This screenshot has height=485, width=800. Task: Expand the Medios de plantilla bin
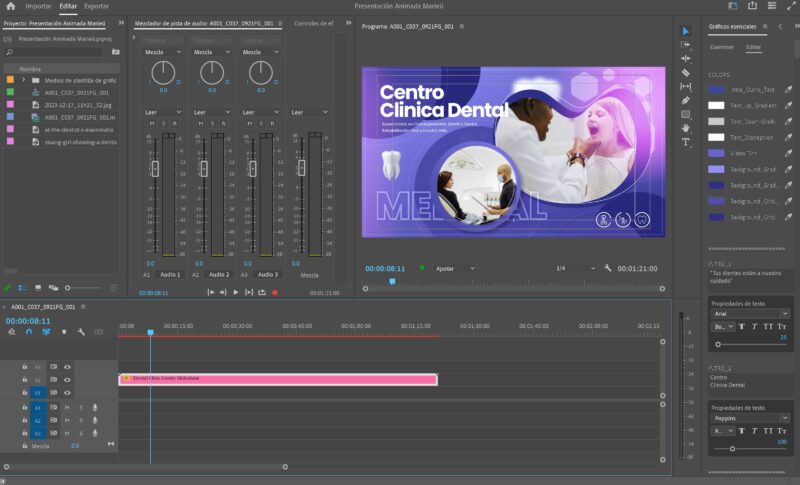point(23,80)
